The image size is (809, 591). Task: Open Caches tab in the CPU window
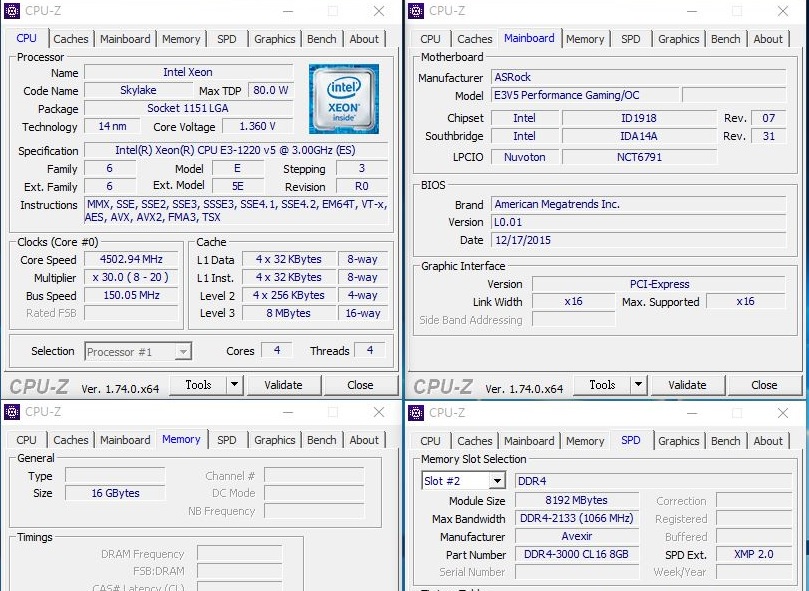coord(71,39)
